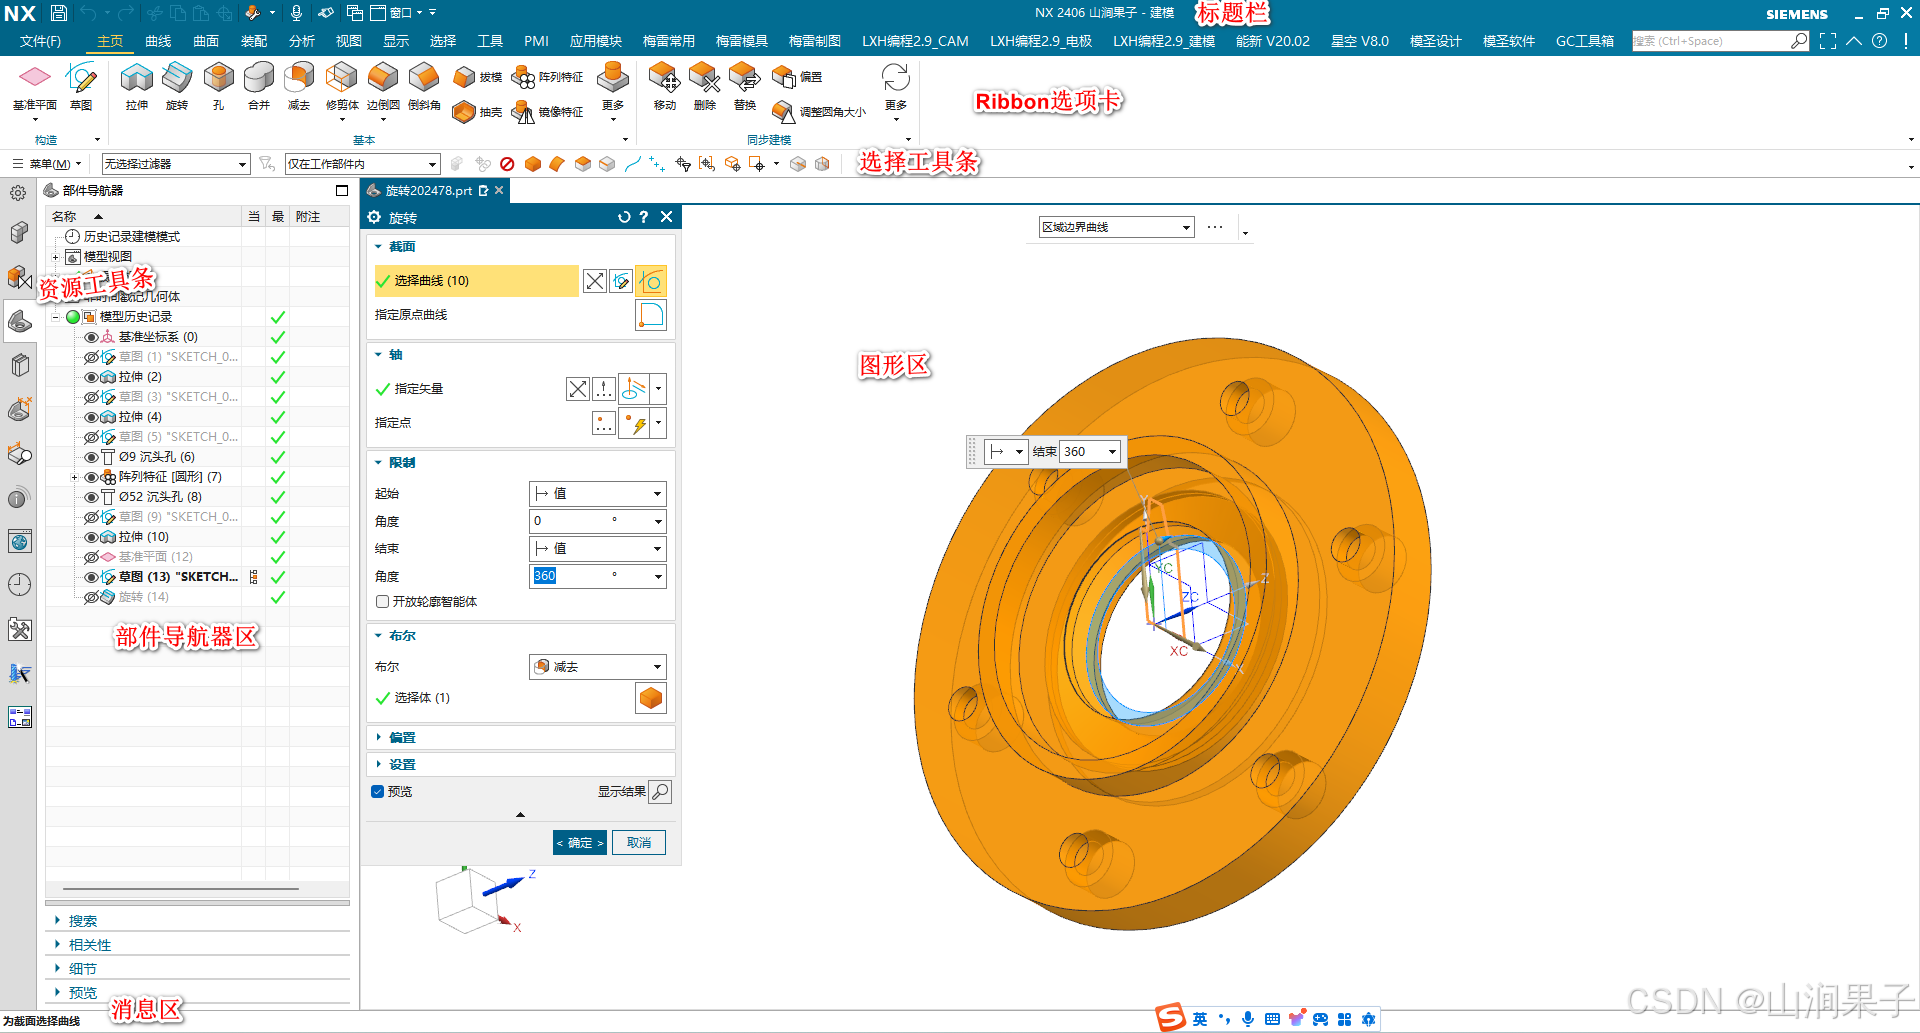The width and height of the screenshot is (1920, 1033).
Task: Click the 确定 button
Action: pos(580,843)
